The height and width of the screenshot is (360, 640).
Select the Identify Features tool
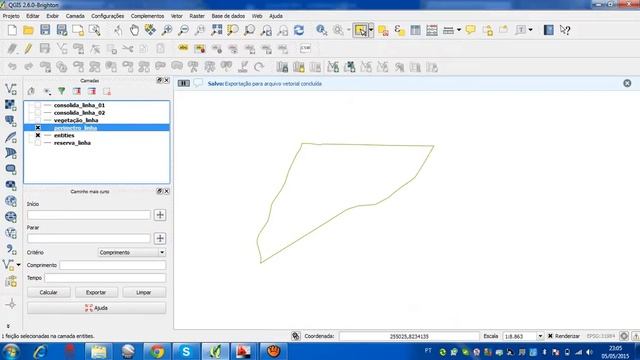pos(322,30)
